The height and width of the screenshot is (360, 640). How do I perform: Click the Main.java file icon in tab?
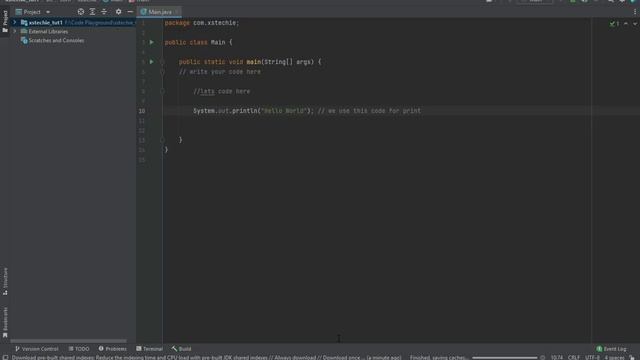(143, 12)
